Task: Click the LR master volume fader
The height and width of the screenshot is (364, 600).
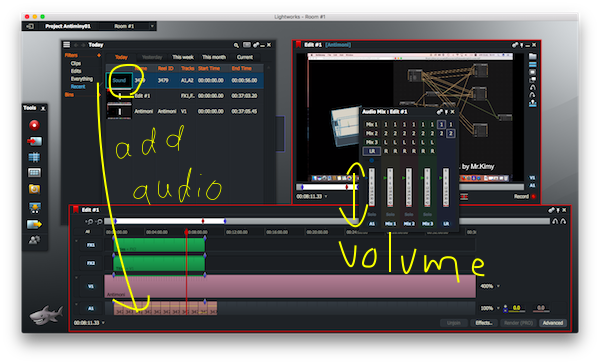Action: (x=446, y=188)
